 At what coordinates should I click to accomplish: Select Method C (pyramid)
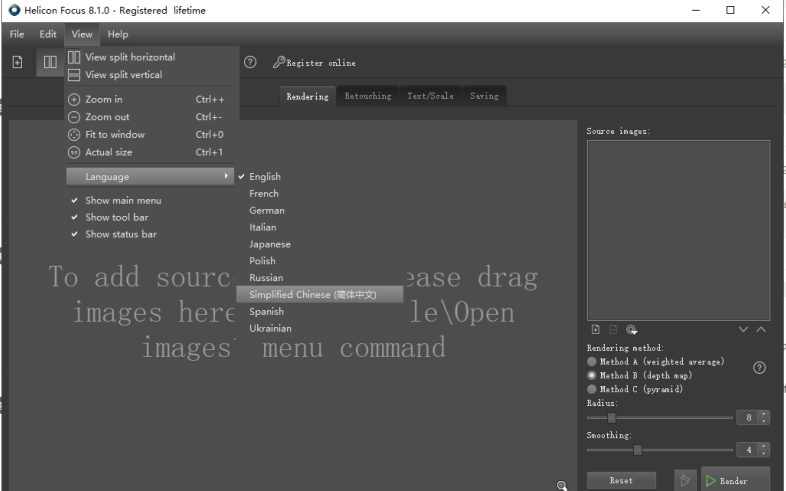(635, 389)
